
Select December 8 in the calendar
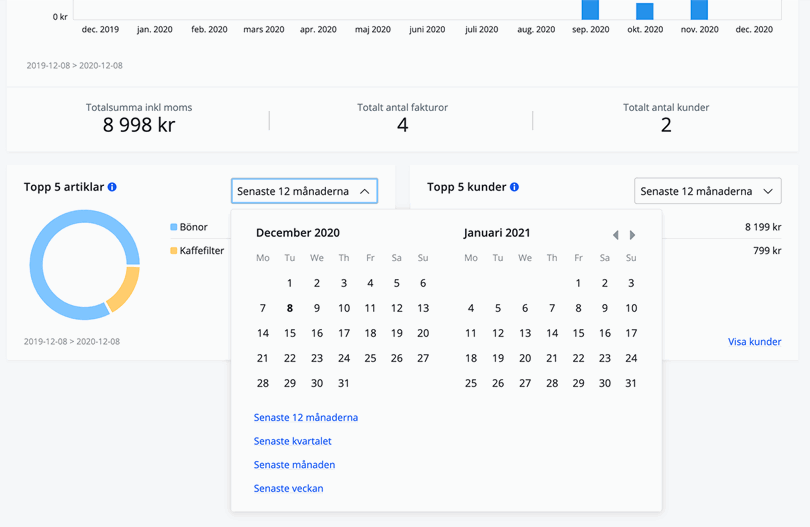click(x=290, y=308)
